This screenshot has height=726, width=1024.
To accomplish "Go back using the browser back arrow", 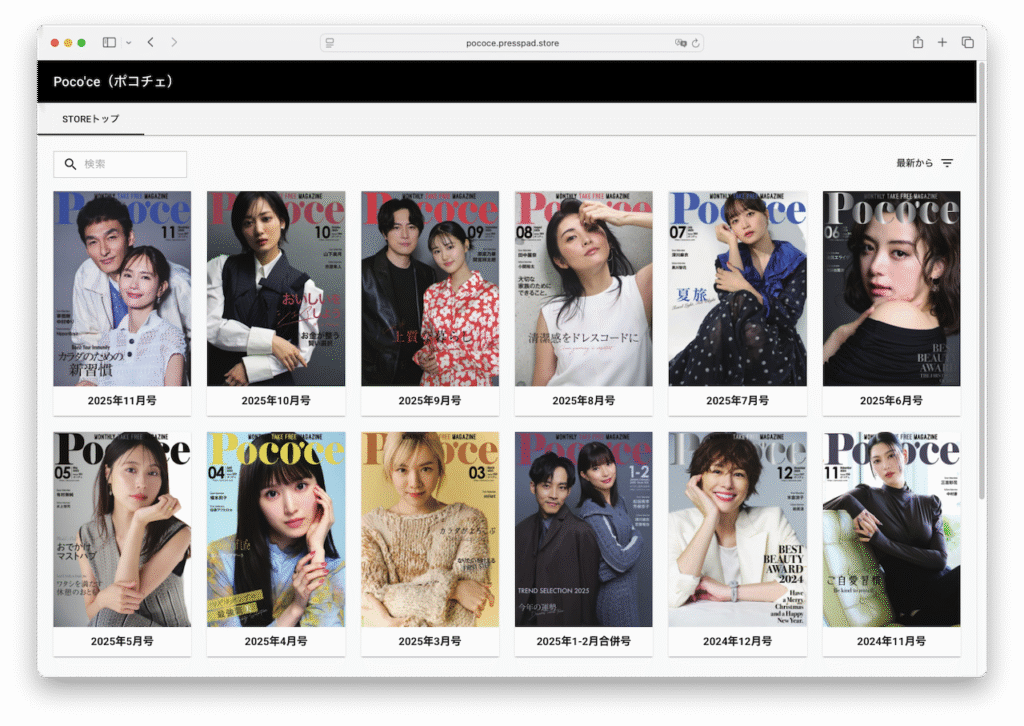I will [x=150, y=43].
